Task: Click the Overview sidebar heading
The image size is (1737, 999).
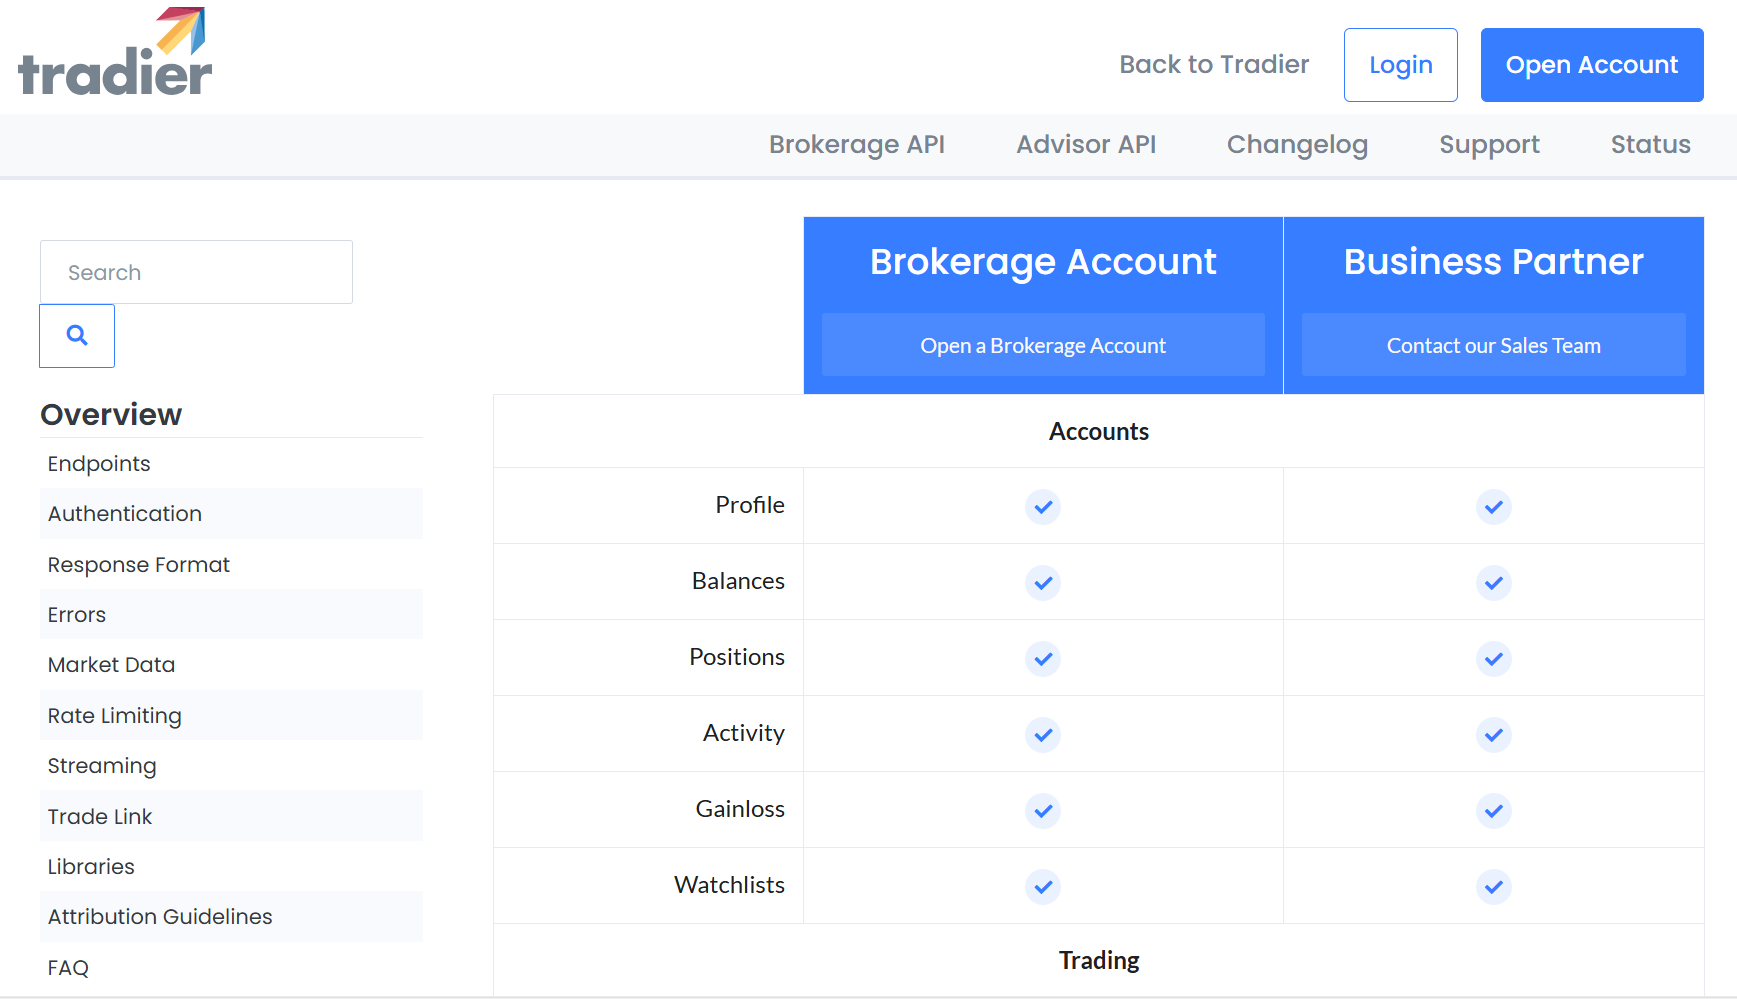Action: (x=111, y=414)
